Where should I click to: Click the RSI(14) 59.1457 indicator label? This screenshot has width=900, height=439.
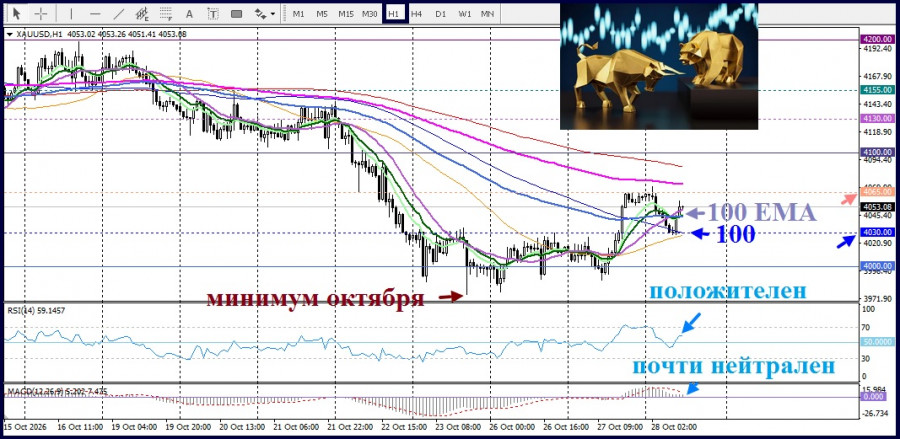pyautogui.click(x=36, y=310)
